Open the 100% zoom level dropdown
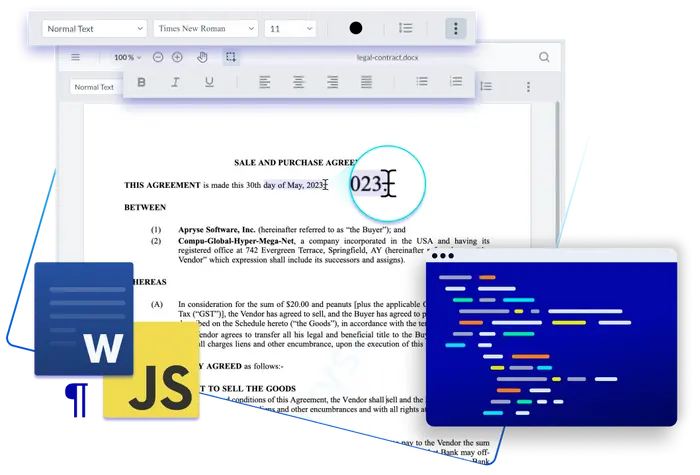 coord(127,57)
